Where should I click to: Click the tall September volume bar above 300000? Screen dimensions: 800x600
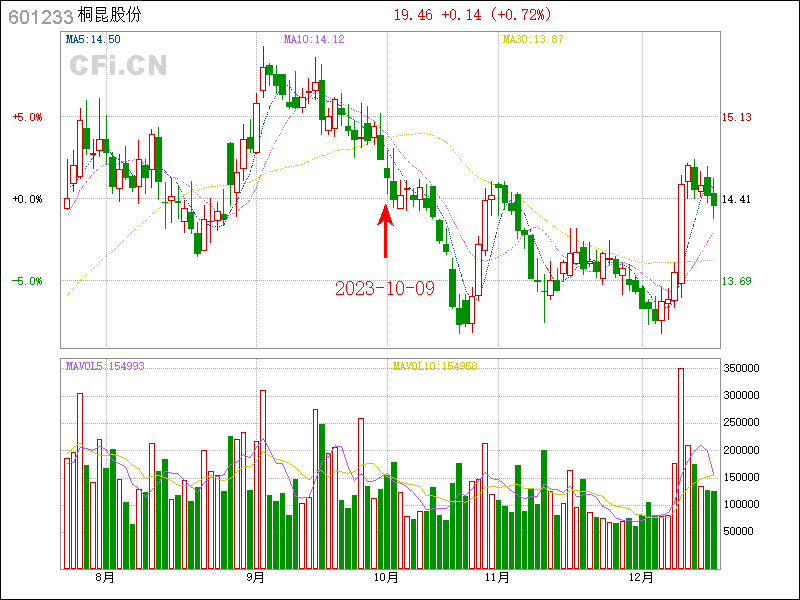coord(263,480)
